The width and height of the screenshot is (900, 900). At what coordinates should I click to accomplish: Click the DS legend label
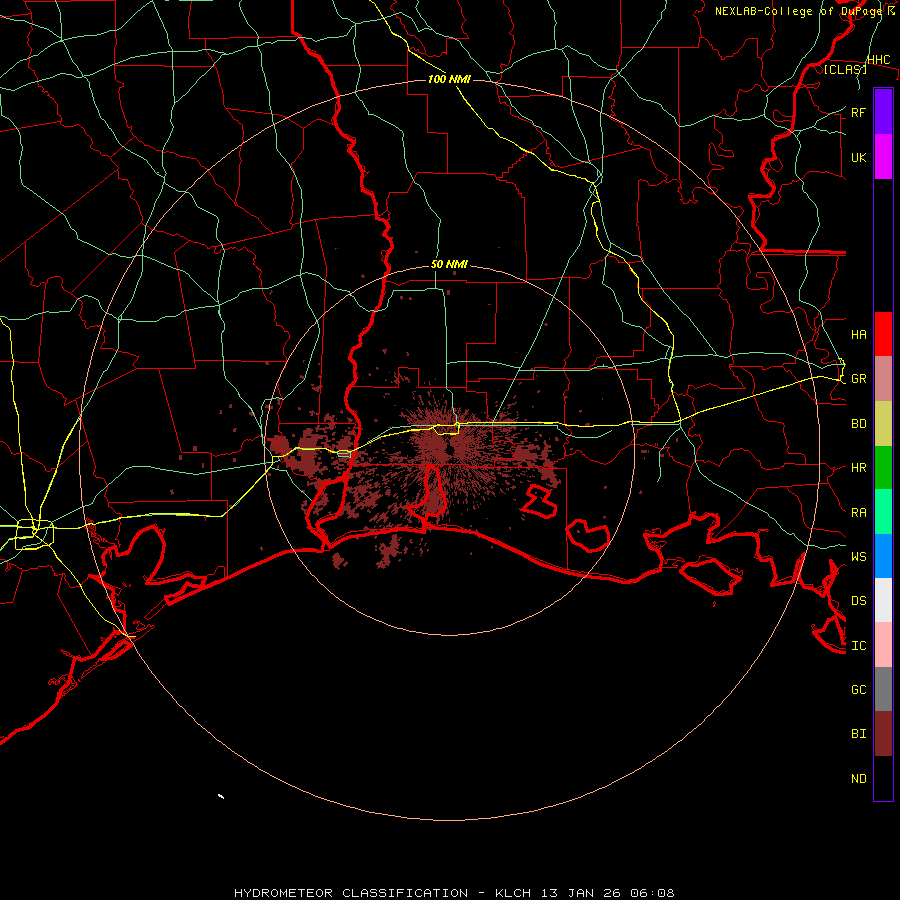858,601
